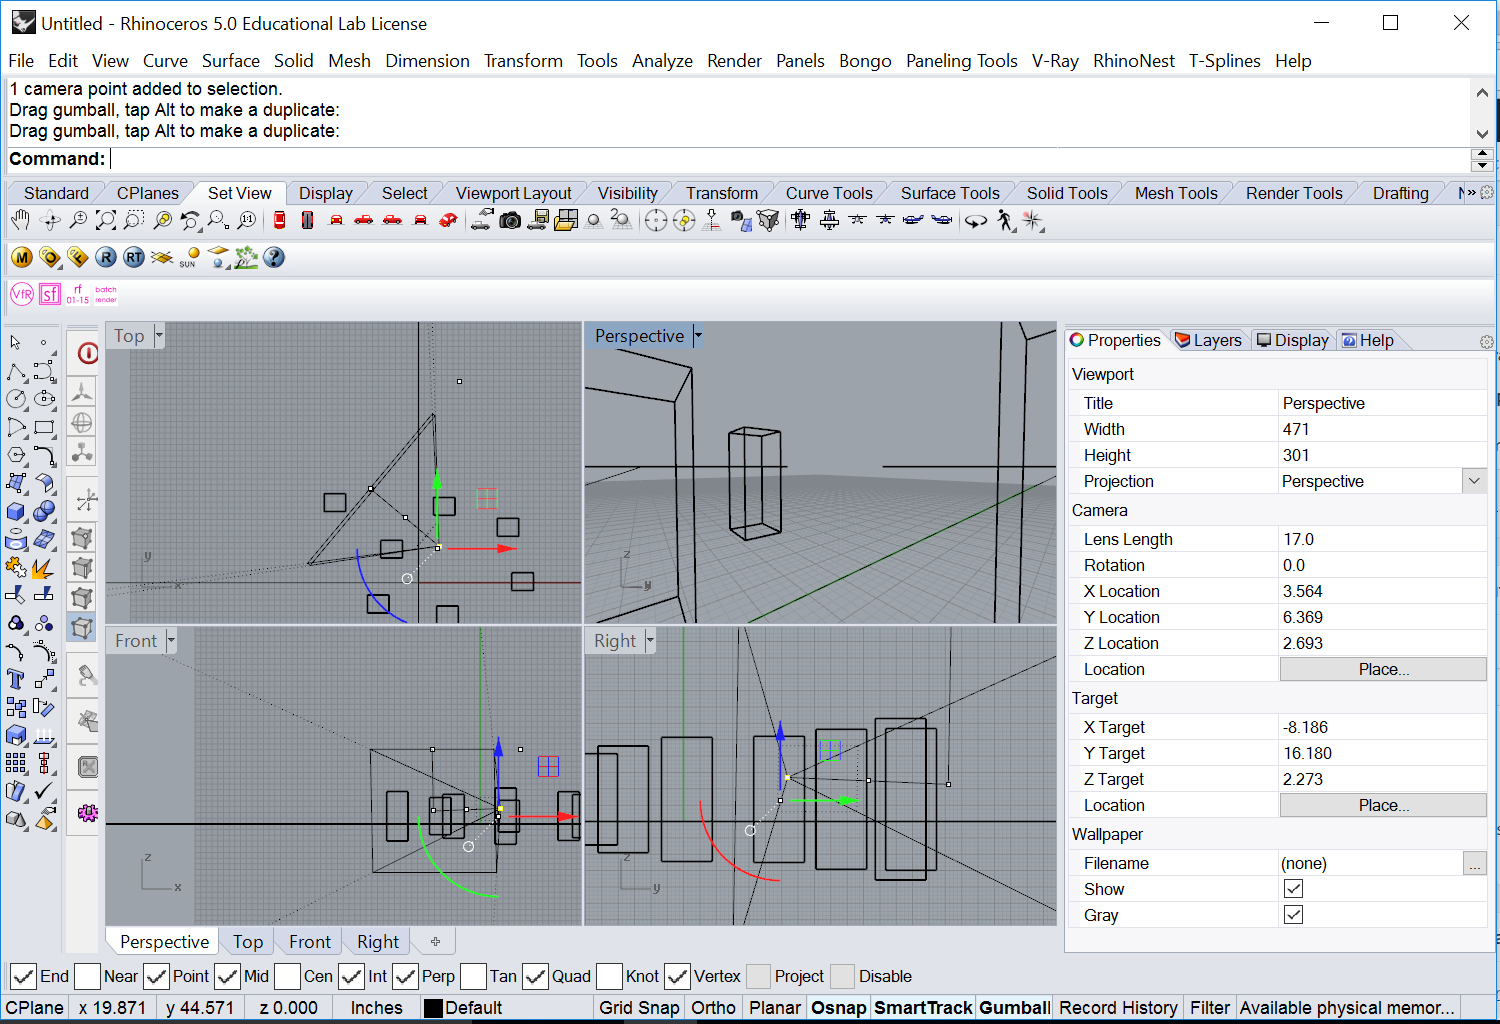Expand the Projection dropdown in Properties
The height and width of the screenshot is (1024, 1500).
1474,481
